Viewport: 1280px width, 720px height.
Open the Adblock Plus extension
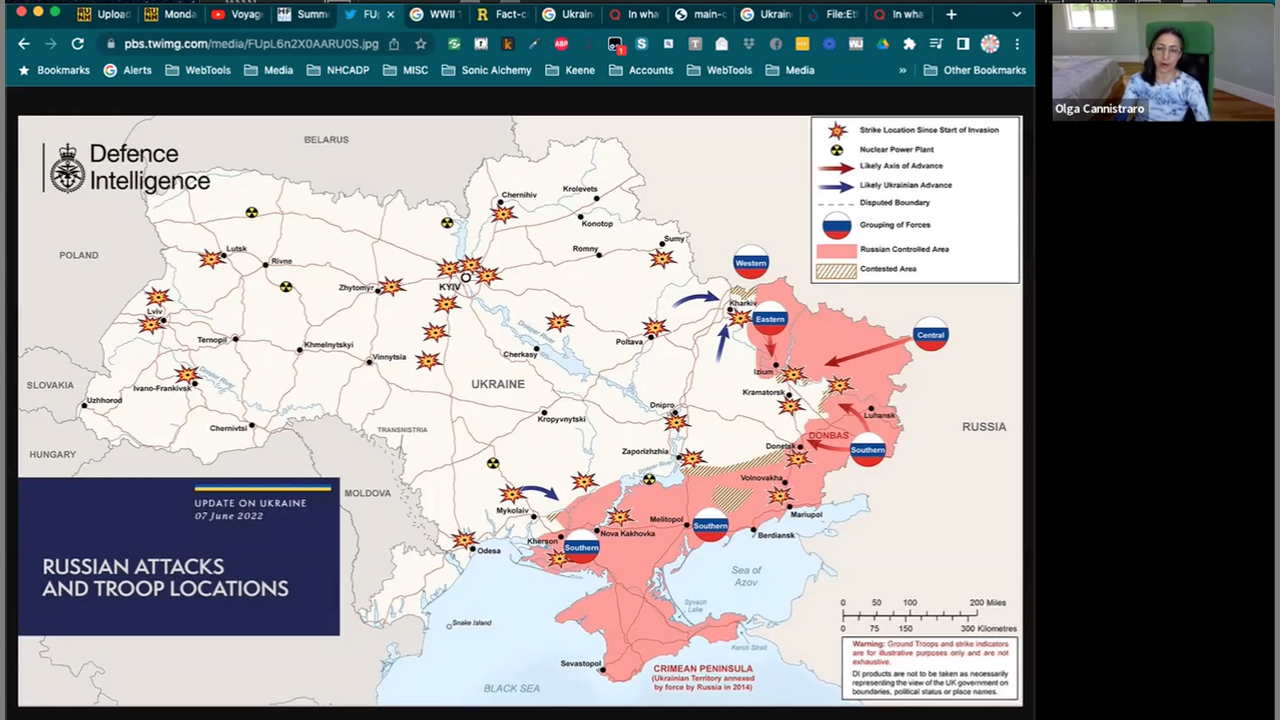coord(561,44)
